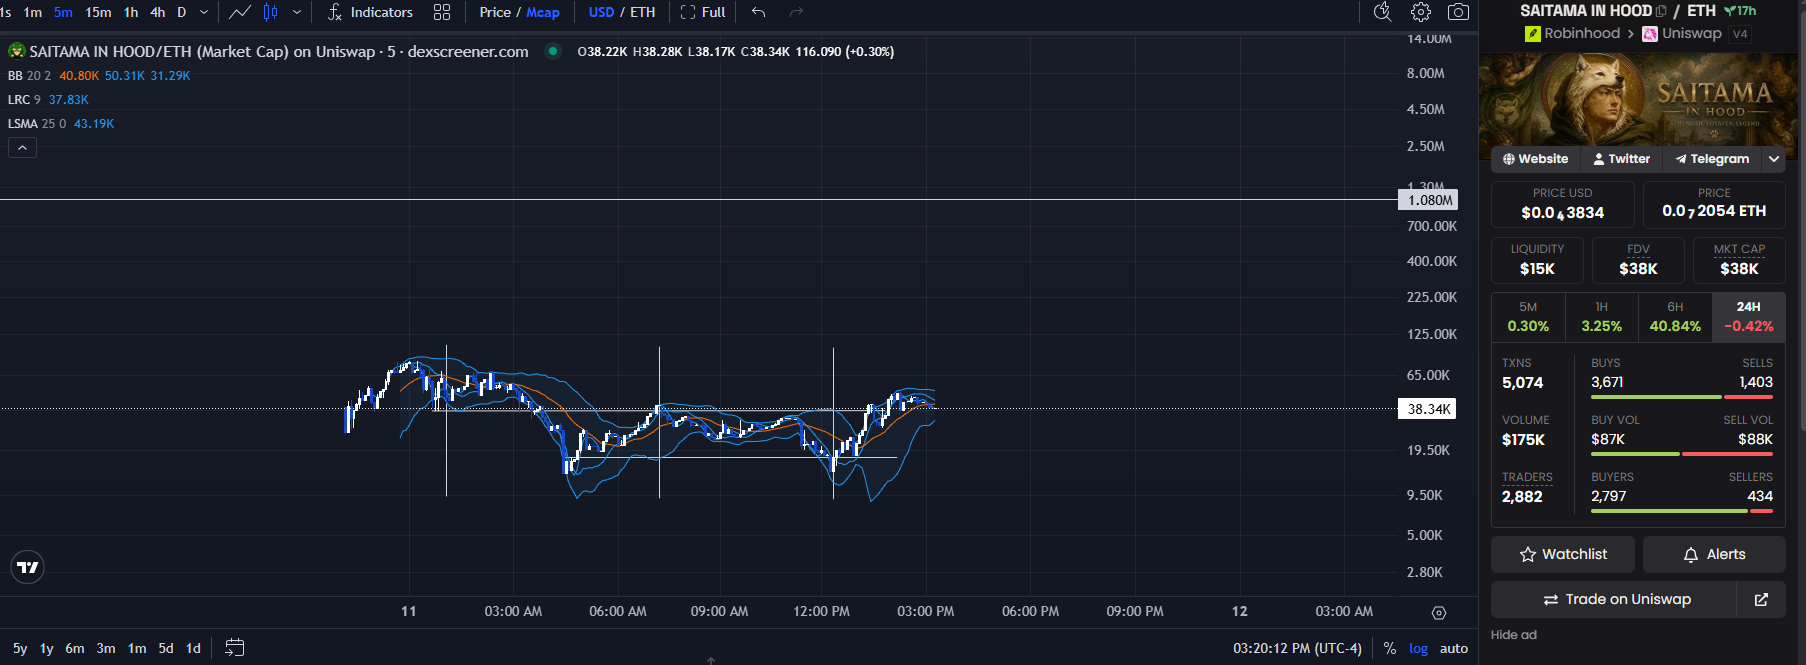Select the 1.080M horizontal line price label
Screen dimensions: 1806x665
(1428, 200)
